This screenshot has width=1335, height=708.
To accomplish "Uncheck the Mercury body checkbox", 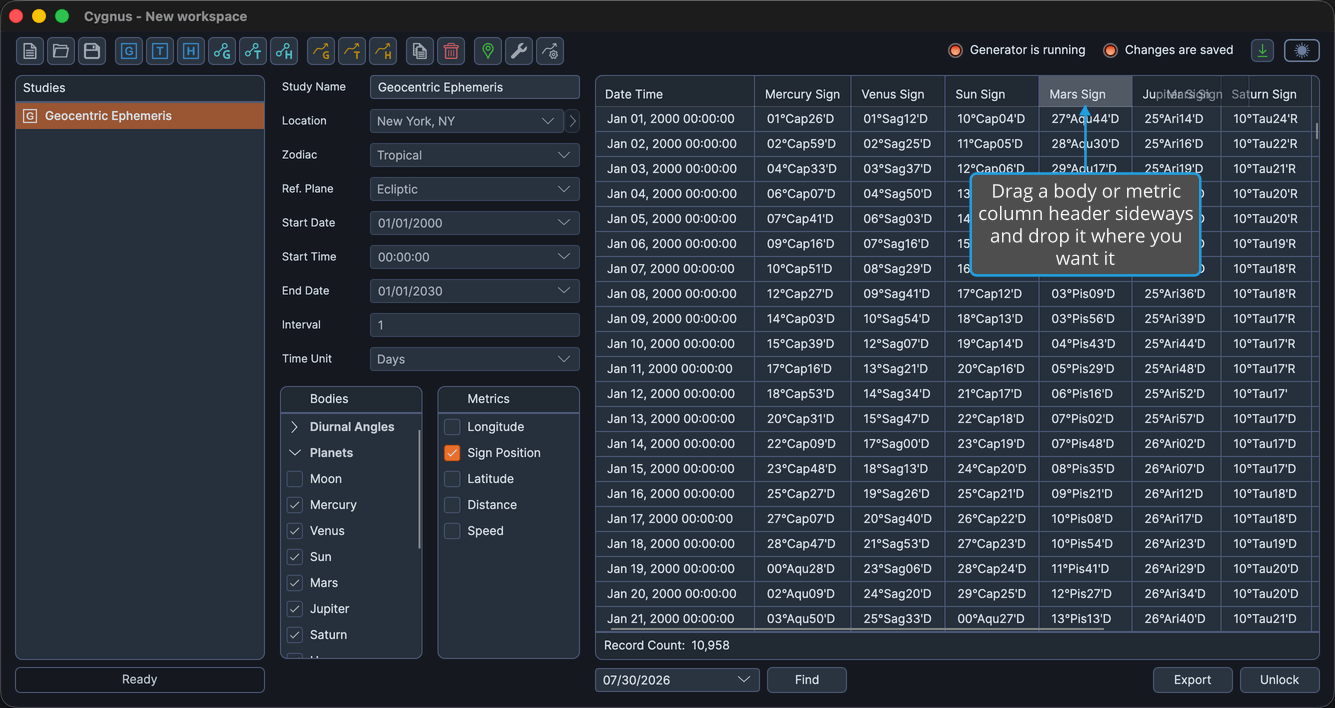I will click(295, 505).
